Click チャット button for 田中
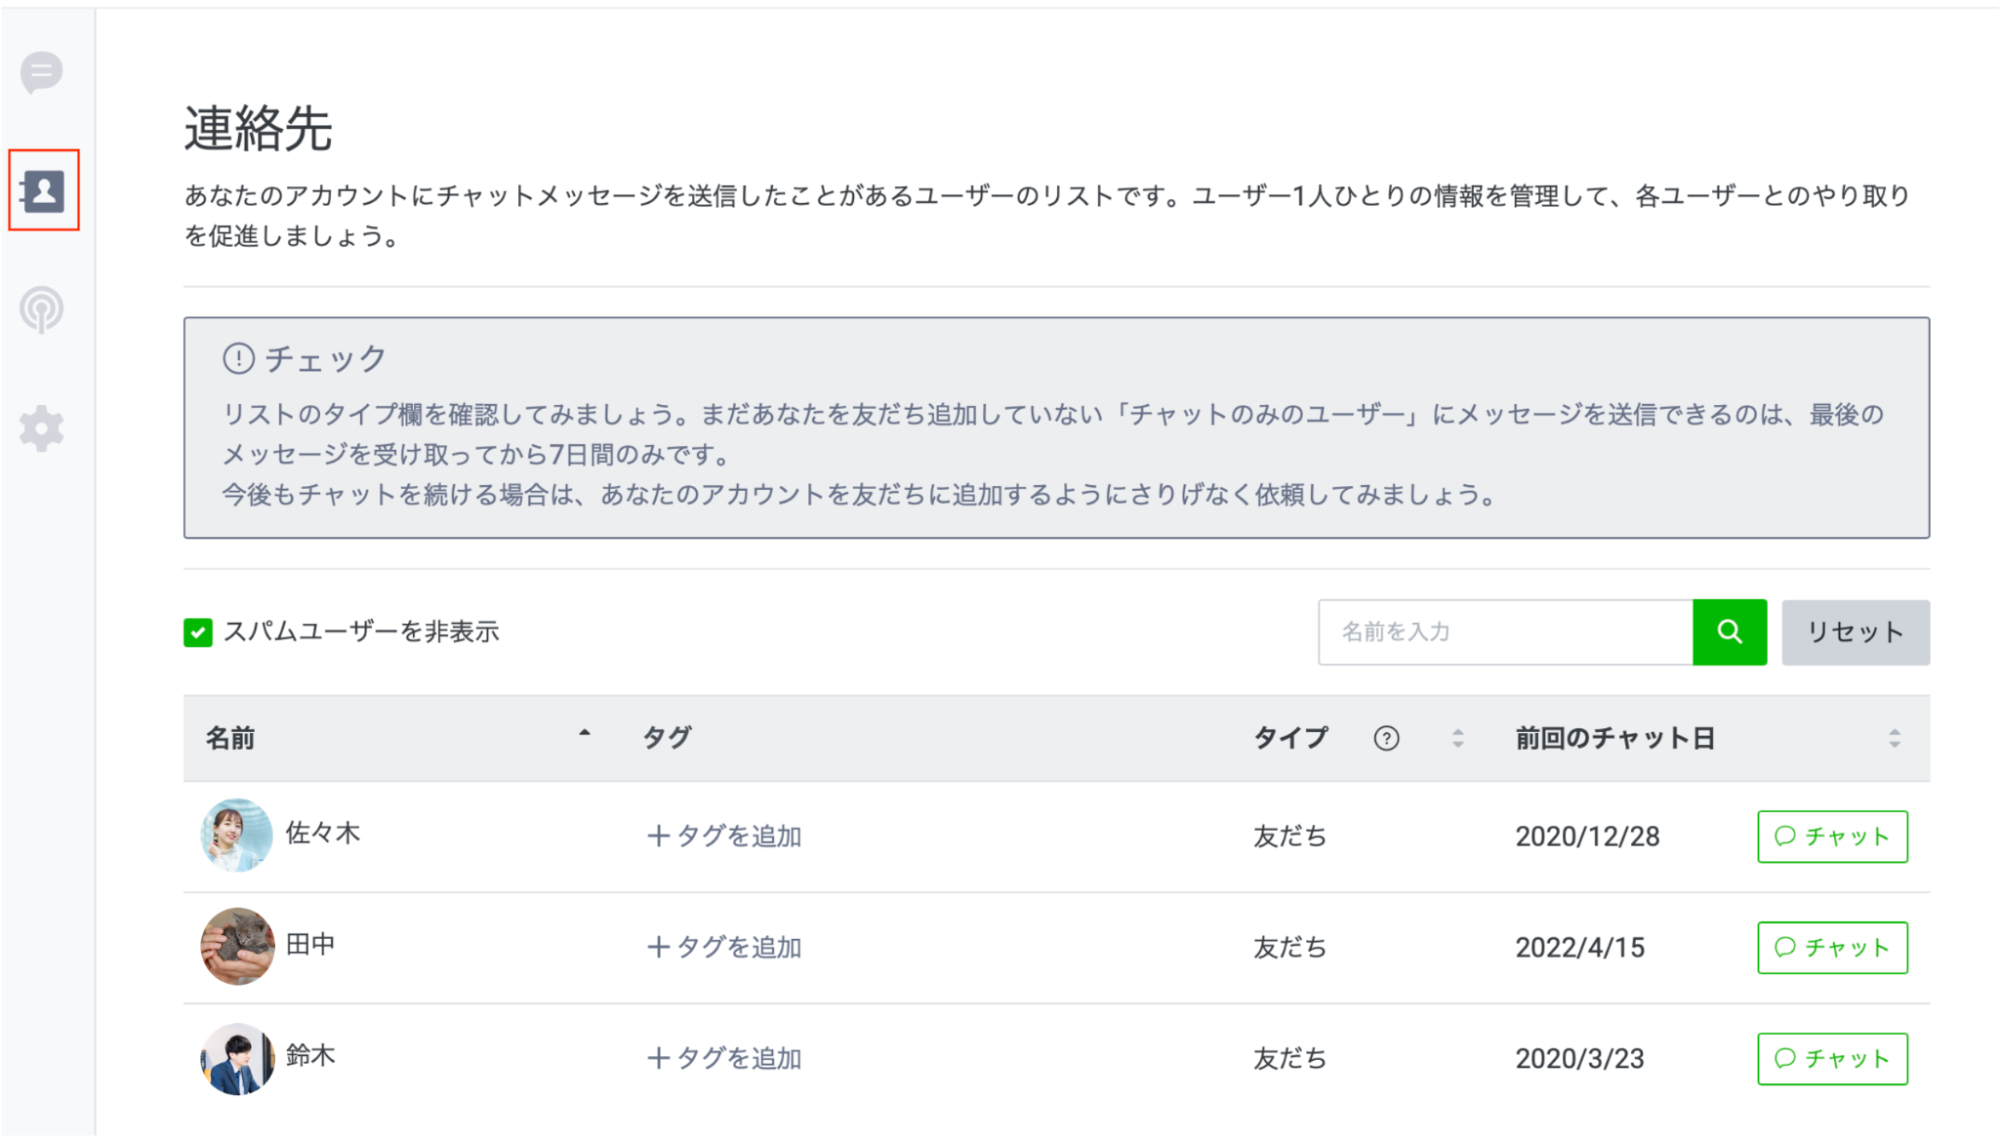1999x1138 pixels. pos(1832,947)
